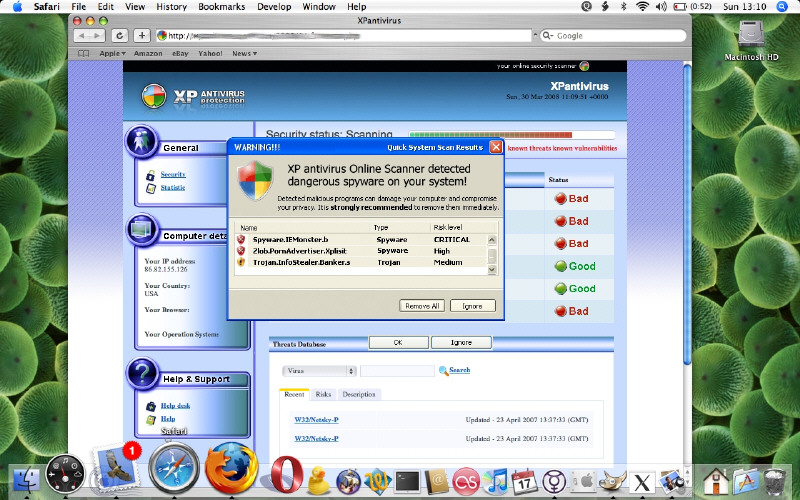Switch to the Recent tab
800x500 pixels.
[294, 394]
